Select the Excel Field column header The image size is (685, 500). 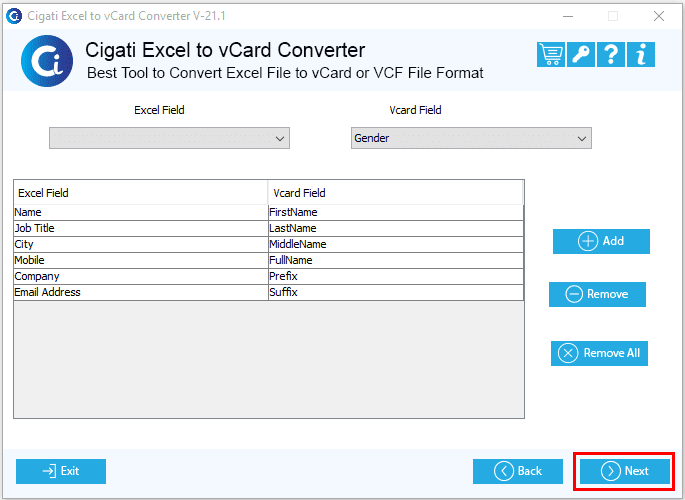141,193
